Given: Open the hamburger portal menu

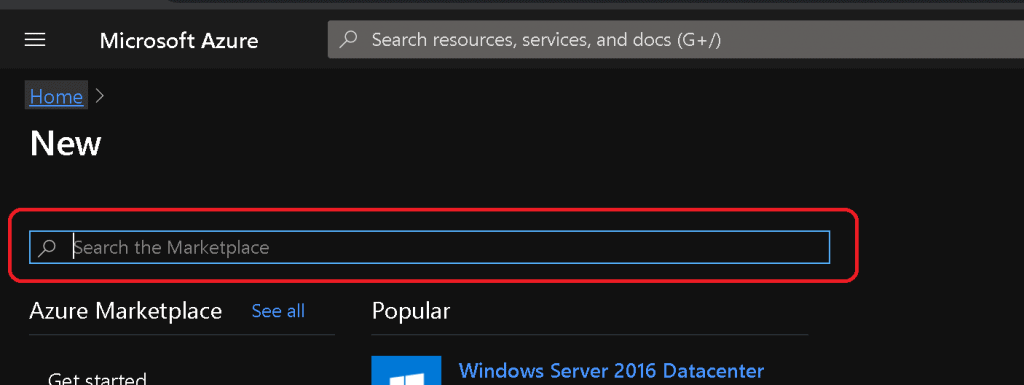Looking at the screenshot, I should pos(35,40).
